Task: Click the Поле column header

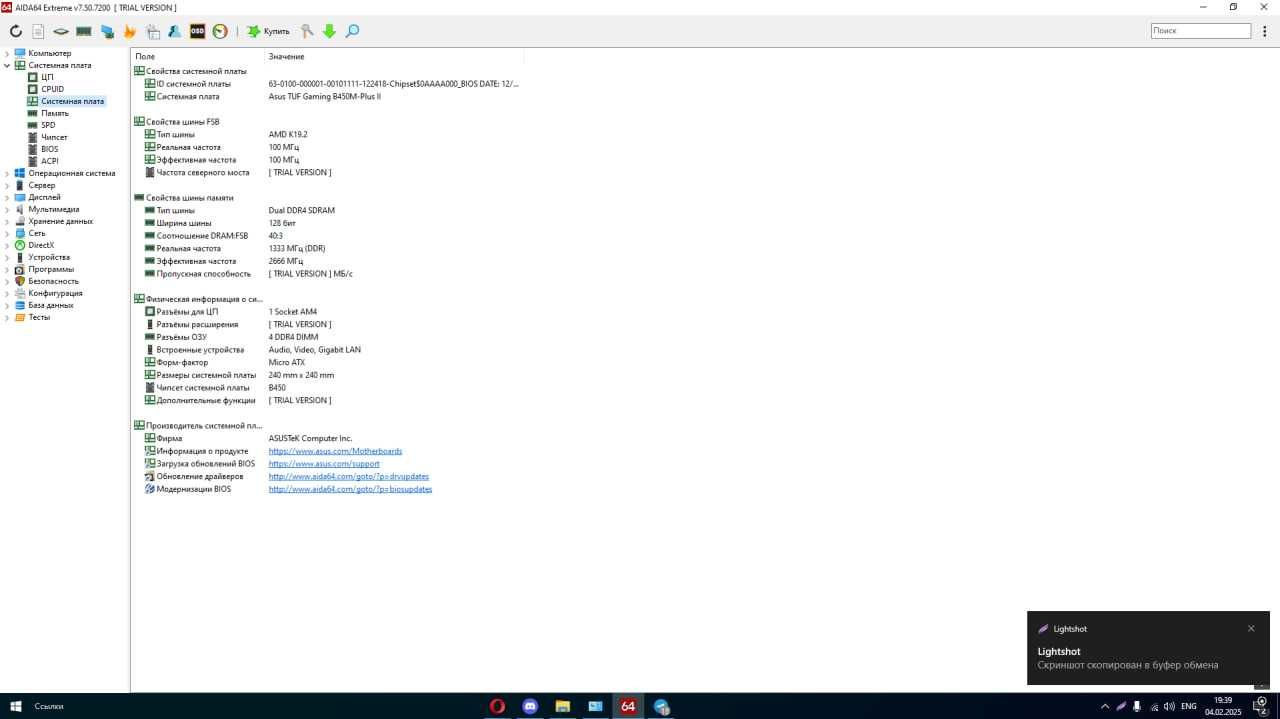Action: [197, 57]
